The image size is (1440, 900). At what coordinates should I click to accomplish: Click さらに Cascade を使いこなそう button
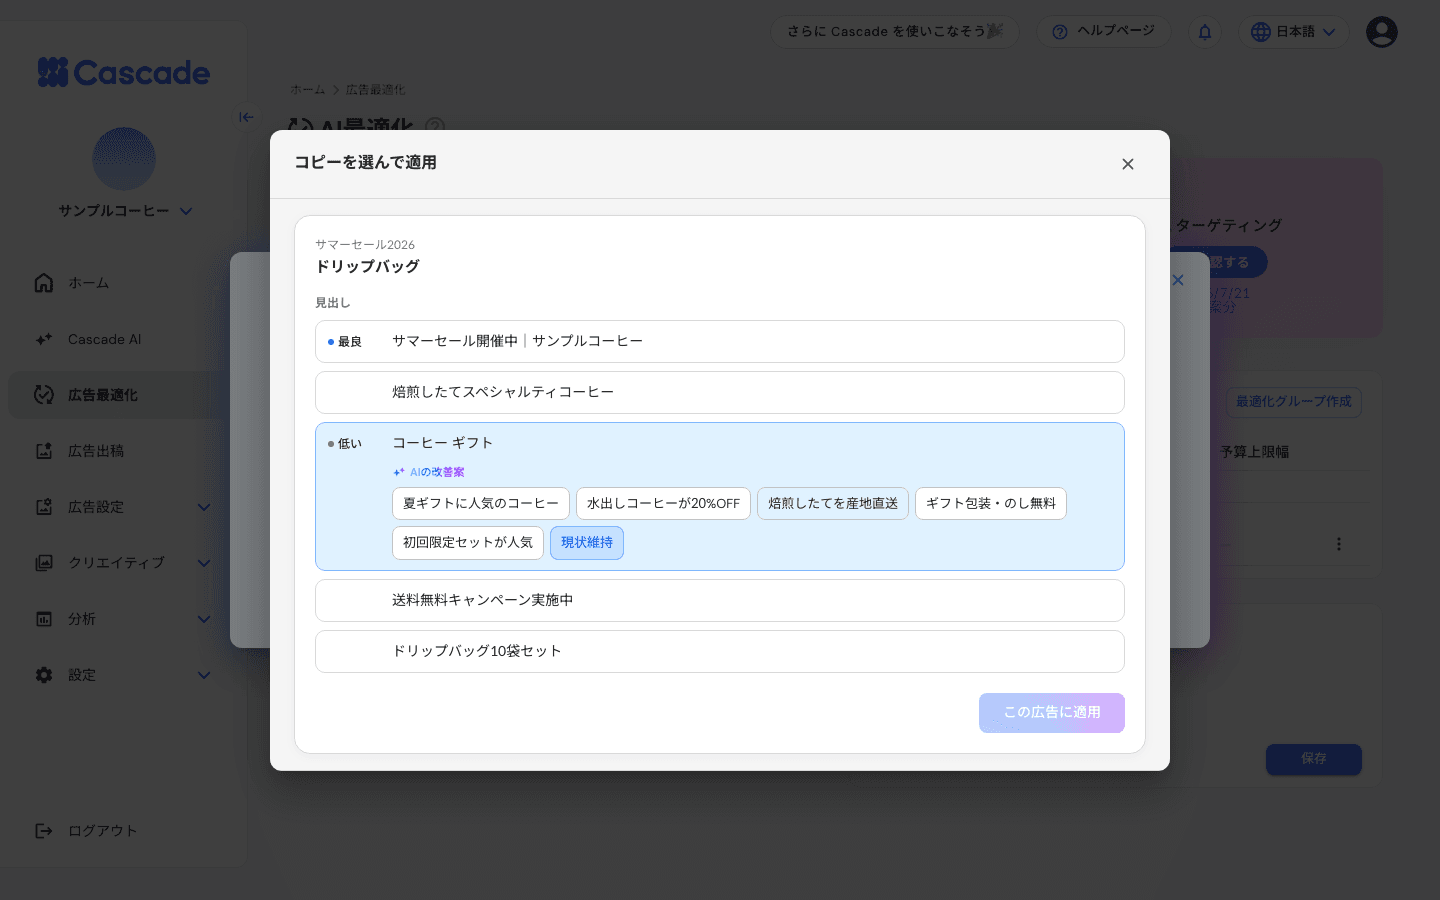895,32
